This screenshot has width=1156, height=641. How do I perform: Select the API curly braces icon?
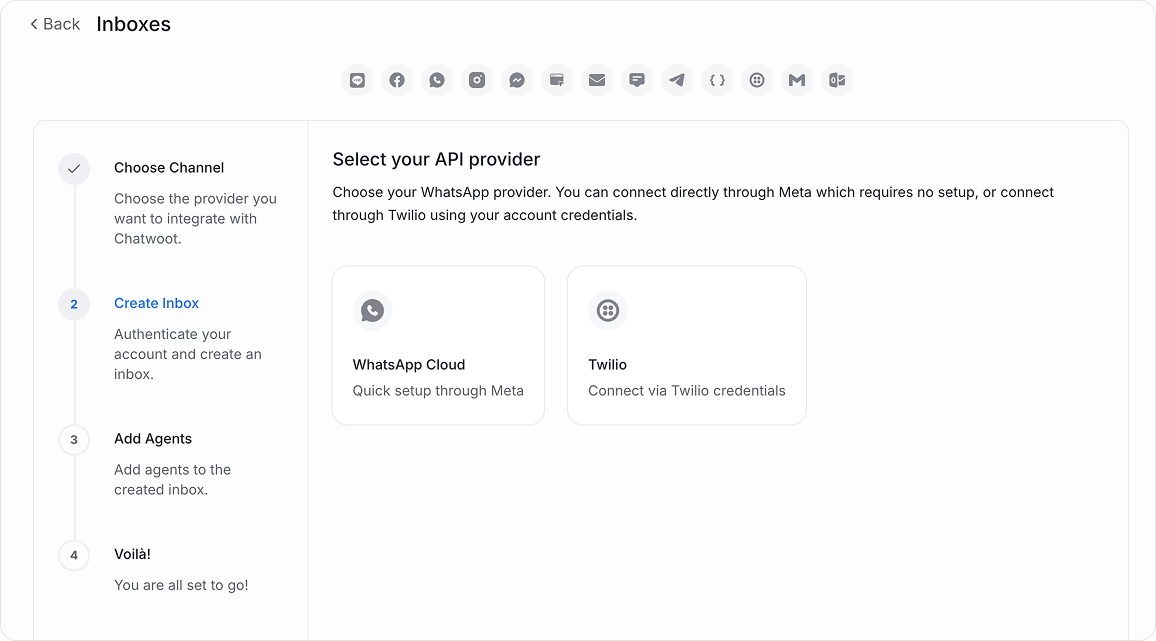point(717,80)
